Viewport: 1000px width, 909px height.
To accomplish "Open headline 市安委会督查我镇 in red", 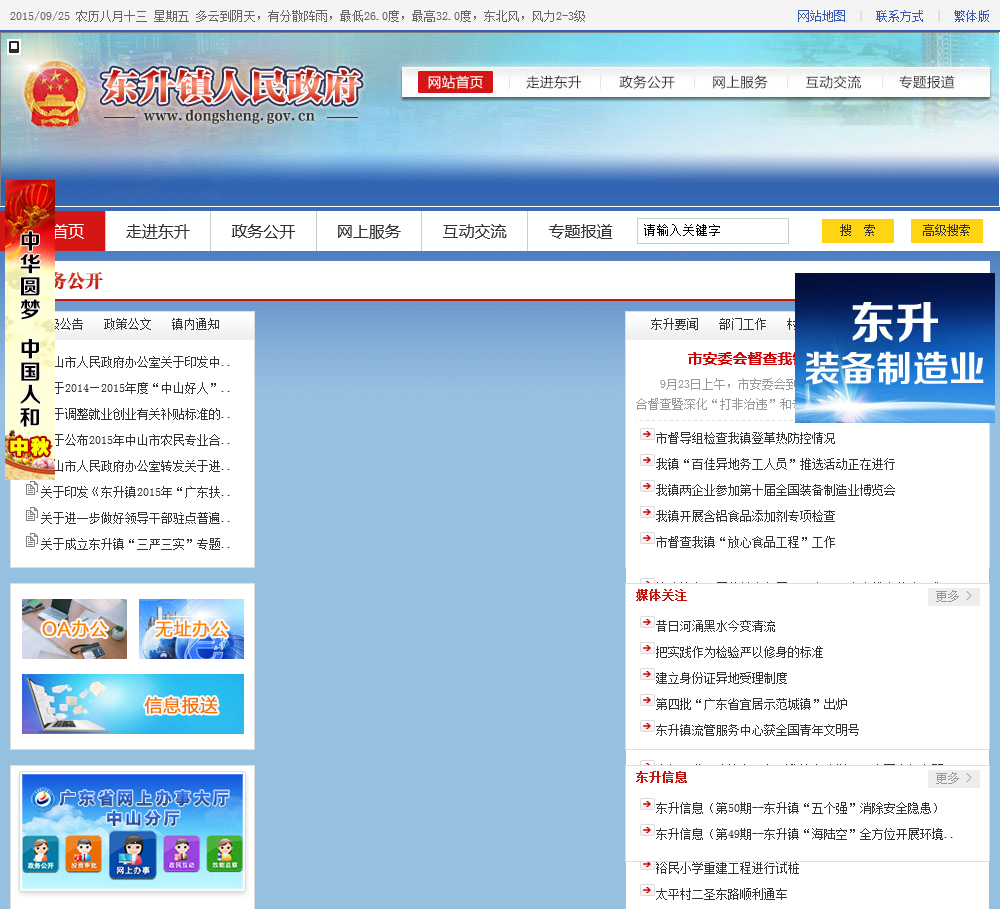I will (741, 359).
